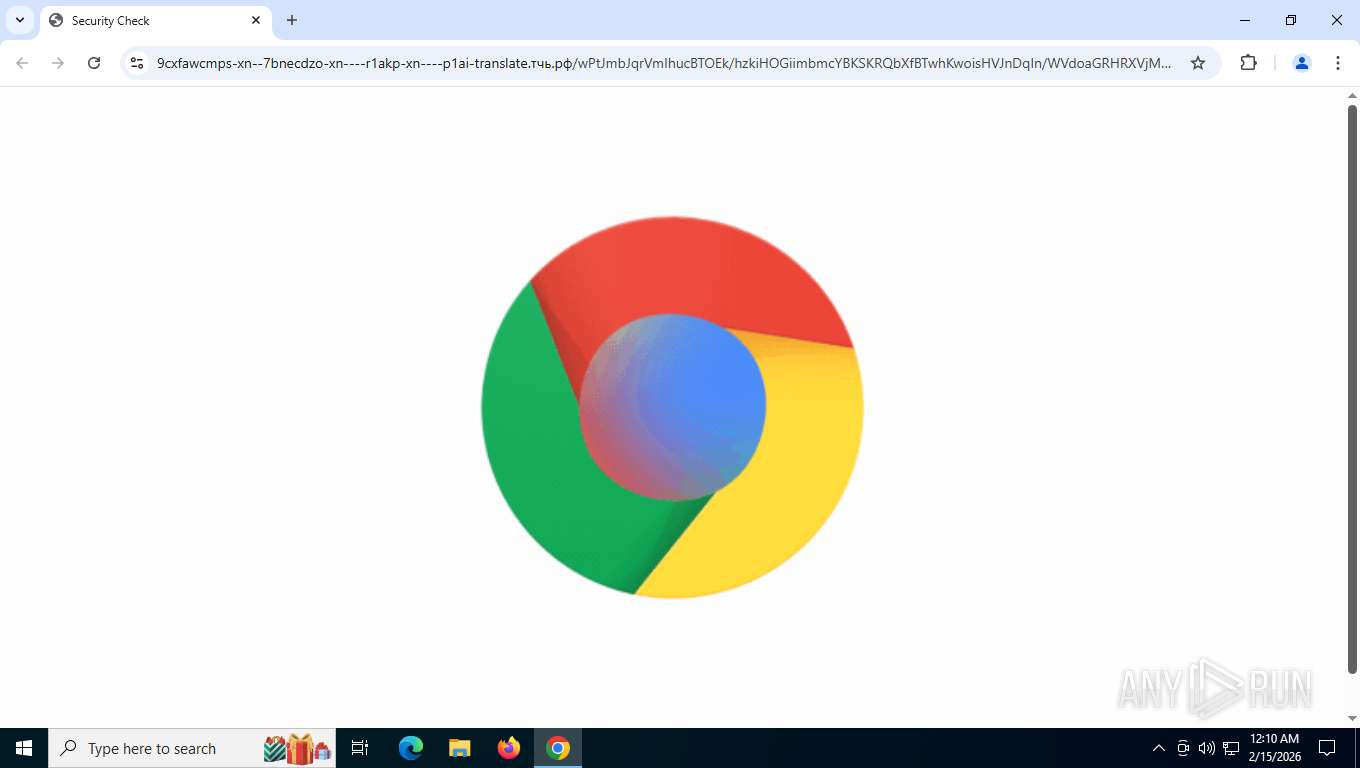Bookmark this page with star icon
Image resolution: width=1360 pixels, height=768 pixels.
[x=1198, y=63]
